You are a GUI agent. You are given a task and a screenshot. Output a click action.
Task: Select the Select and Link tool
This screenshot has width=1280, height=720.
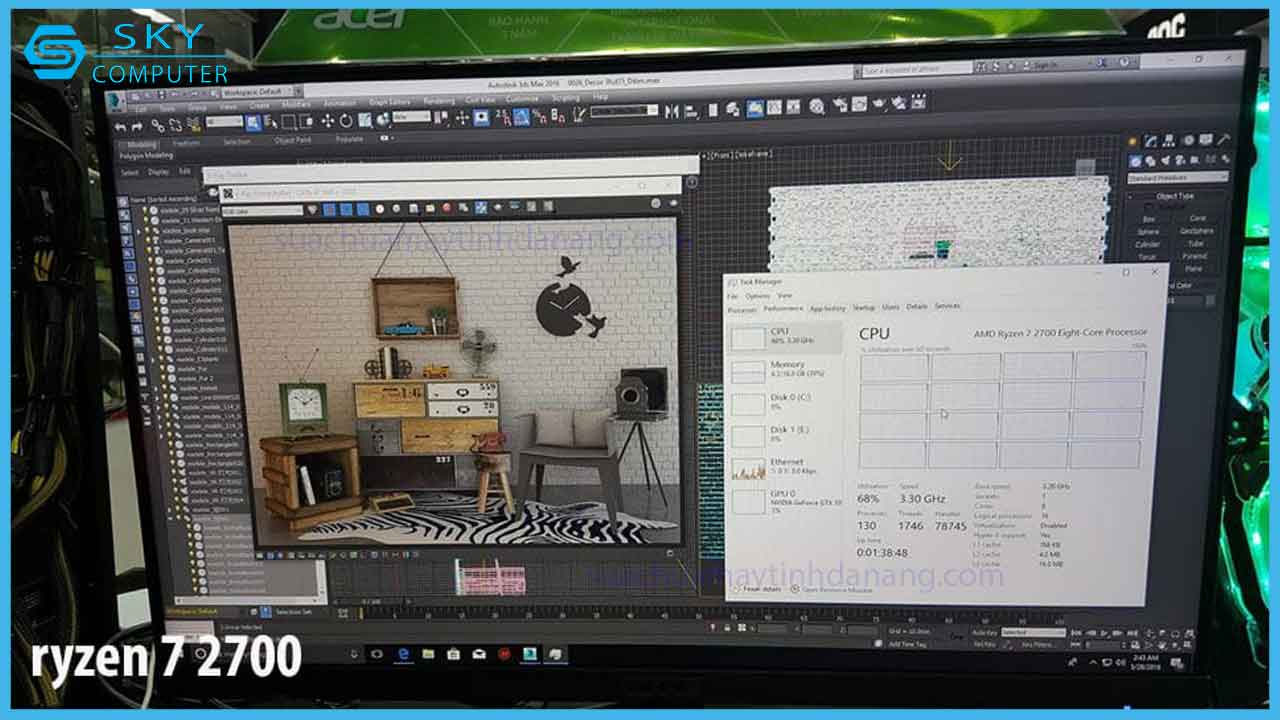click(x=158, y=126)
